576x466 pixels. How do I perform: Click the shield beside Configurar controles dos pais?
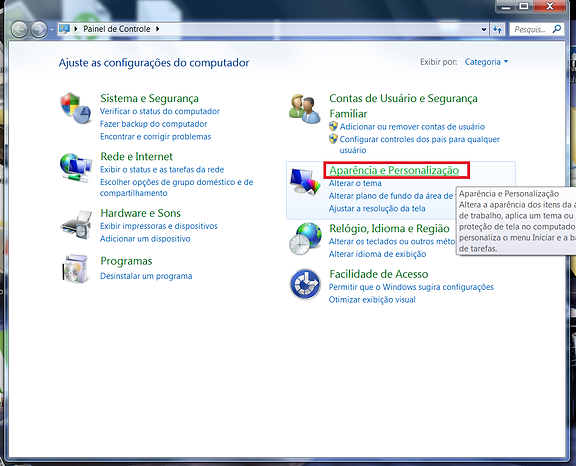[333, 139]
